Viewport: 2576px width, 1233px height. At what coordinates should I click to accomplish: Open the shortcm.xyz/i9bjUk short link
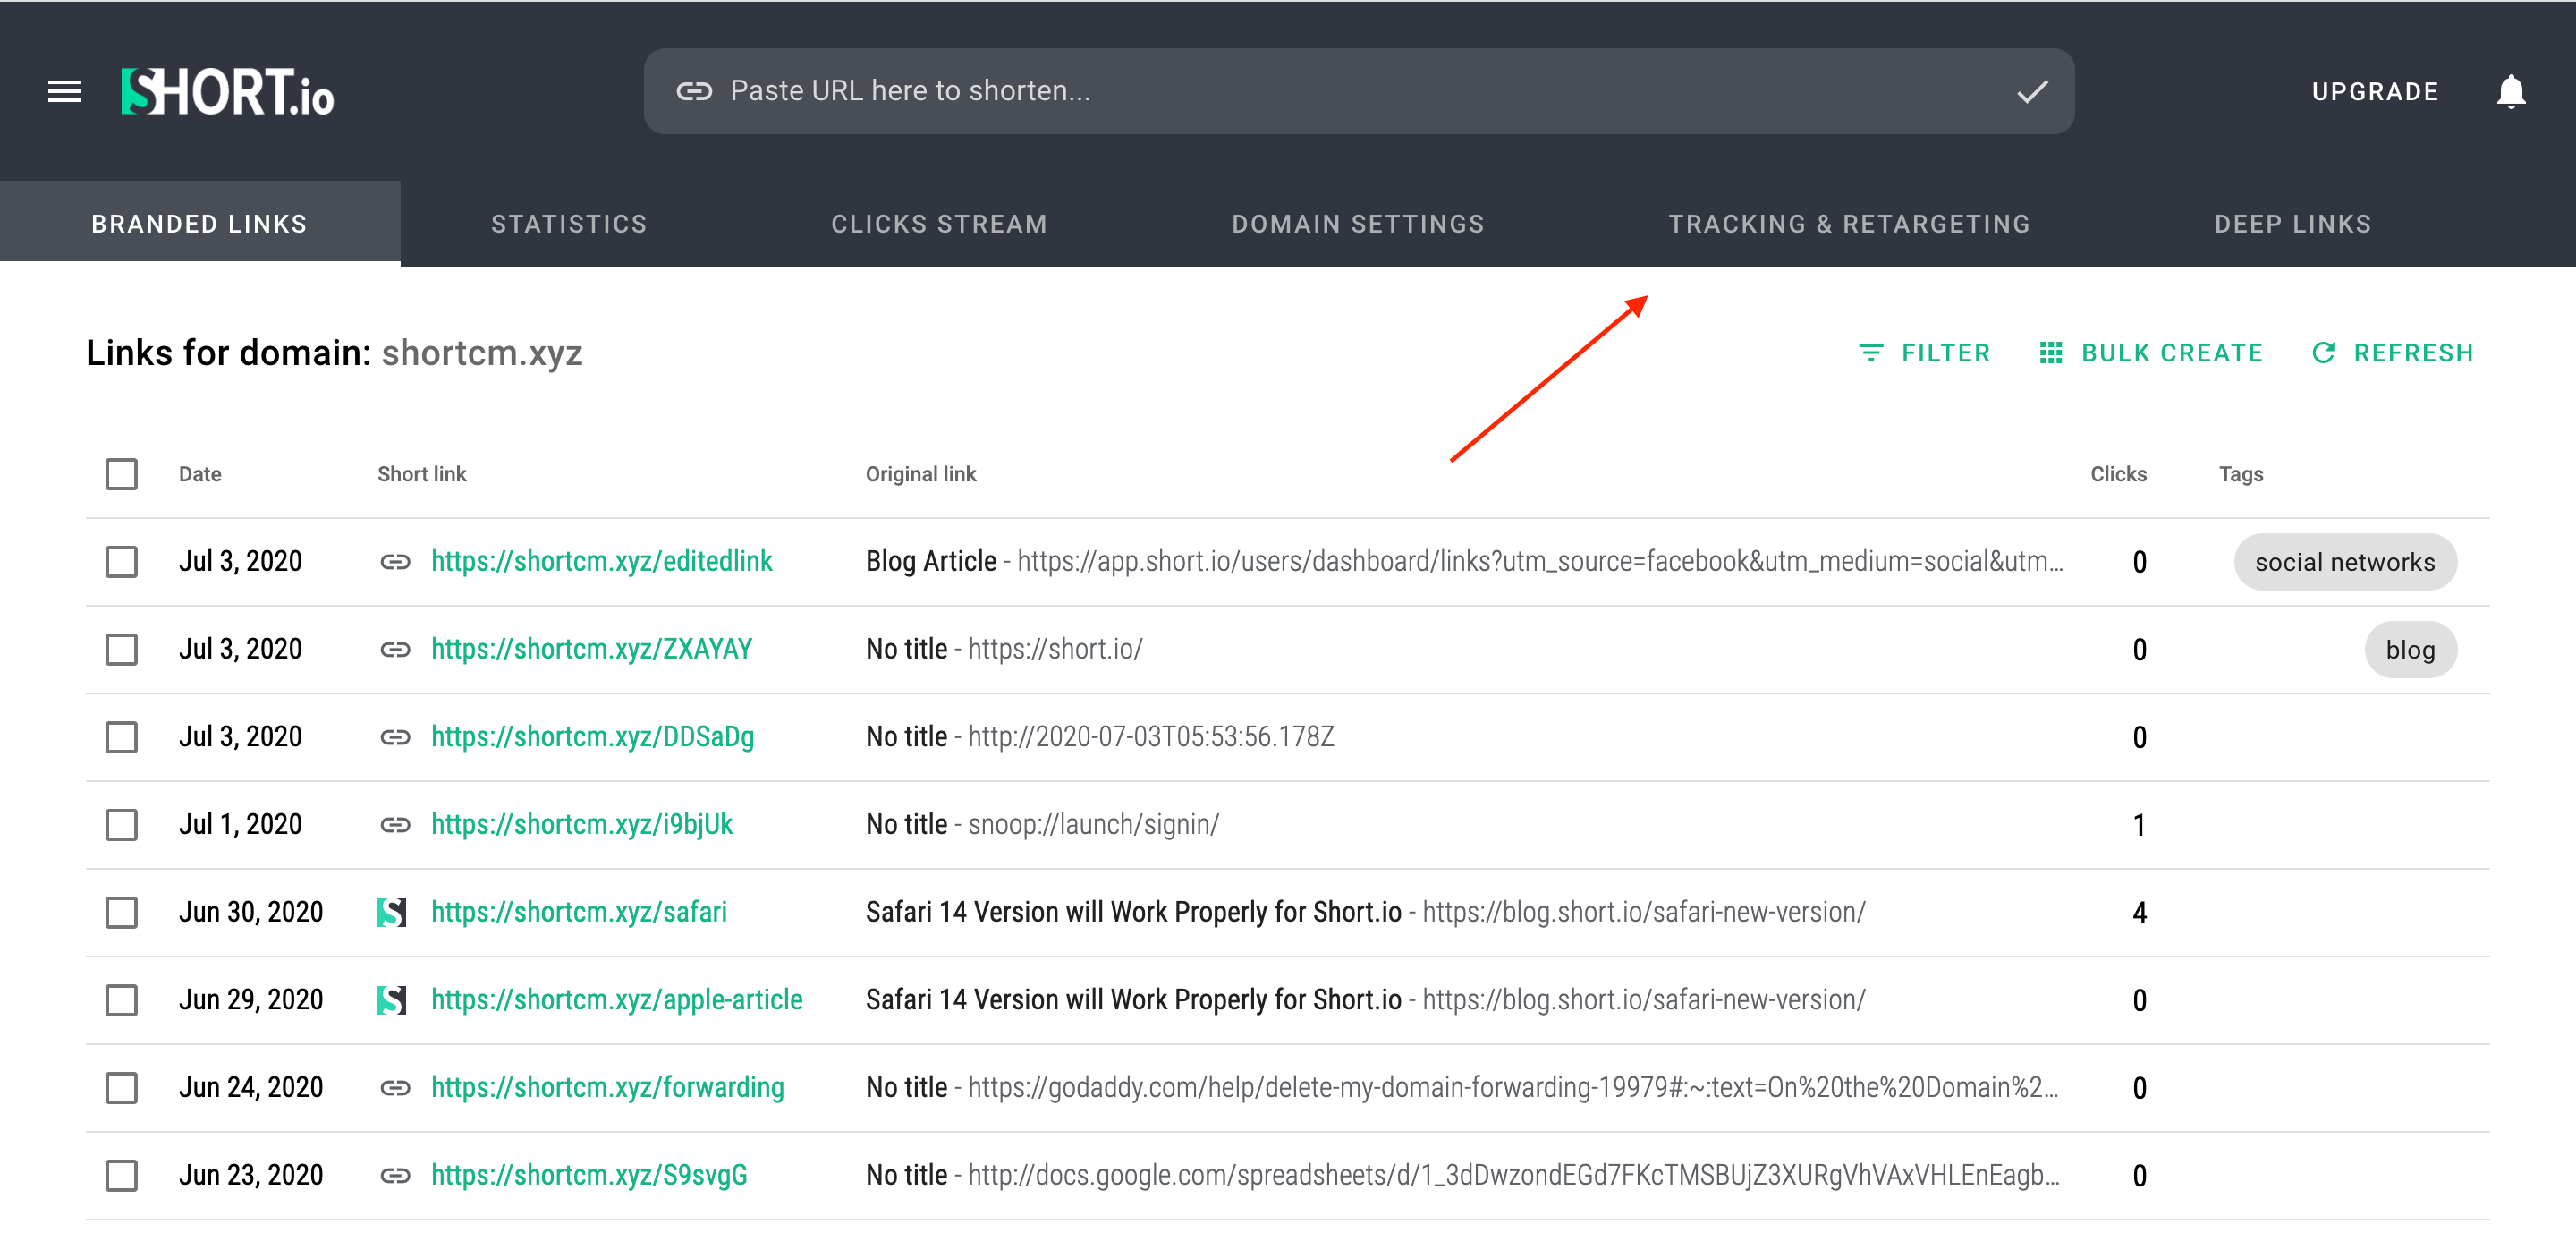(582, 825)
